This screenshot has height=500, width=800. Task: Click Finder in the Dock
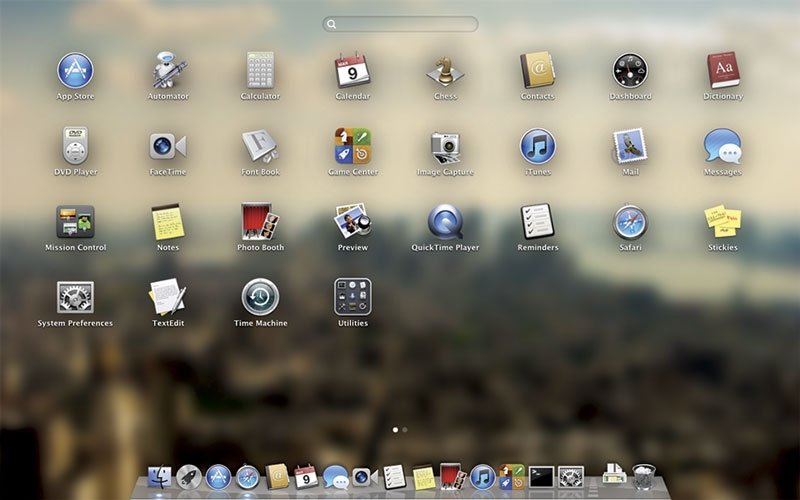click(160, 478)
